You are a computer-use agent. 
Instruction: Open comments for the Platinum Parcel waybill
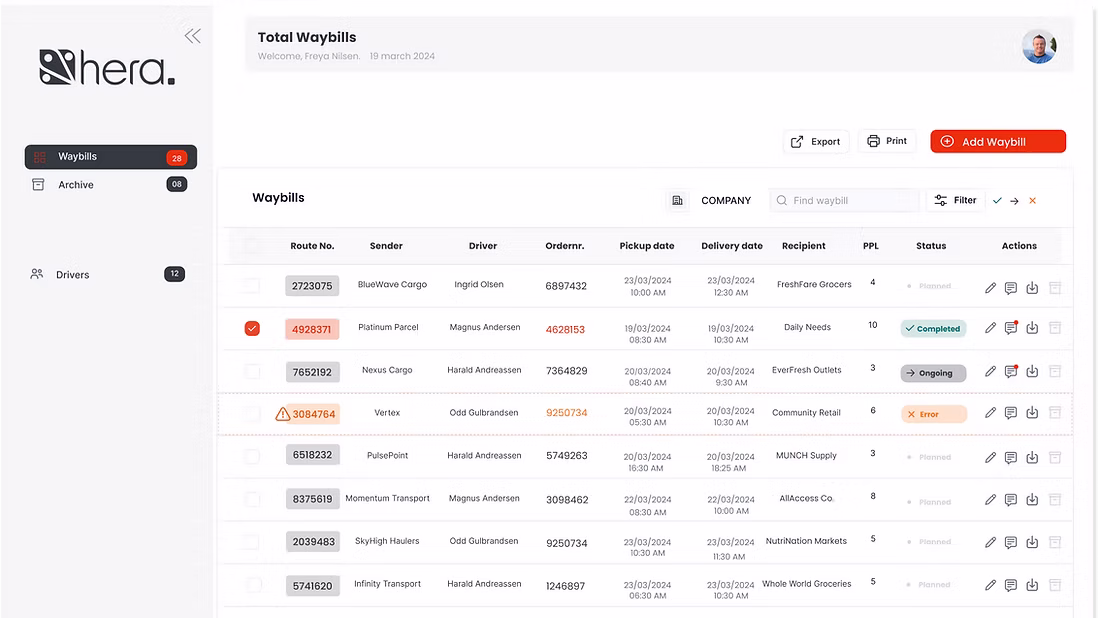pos(1011,328)
